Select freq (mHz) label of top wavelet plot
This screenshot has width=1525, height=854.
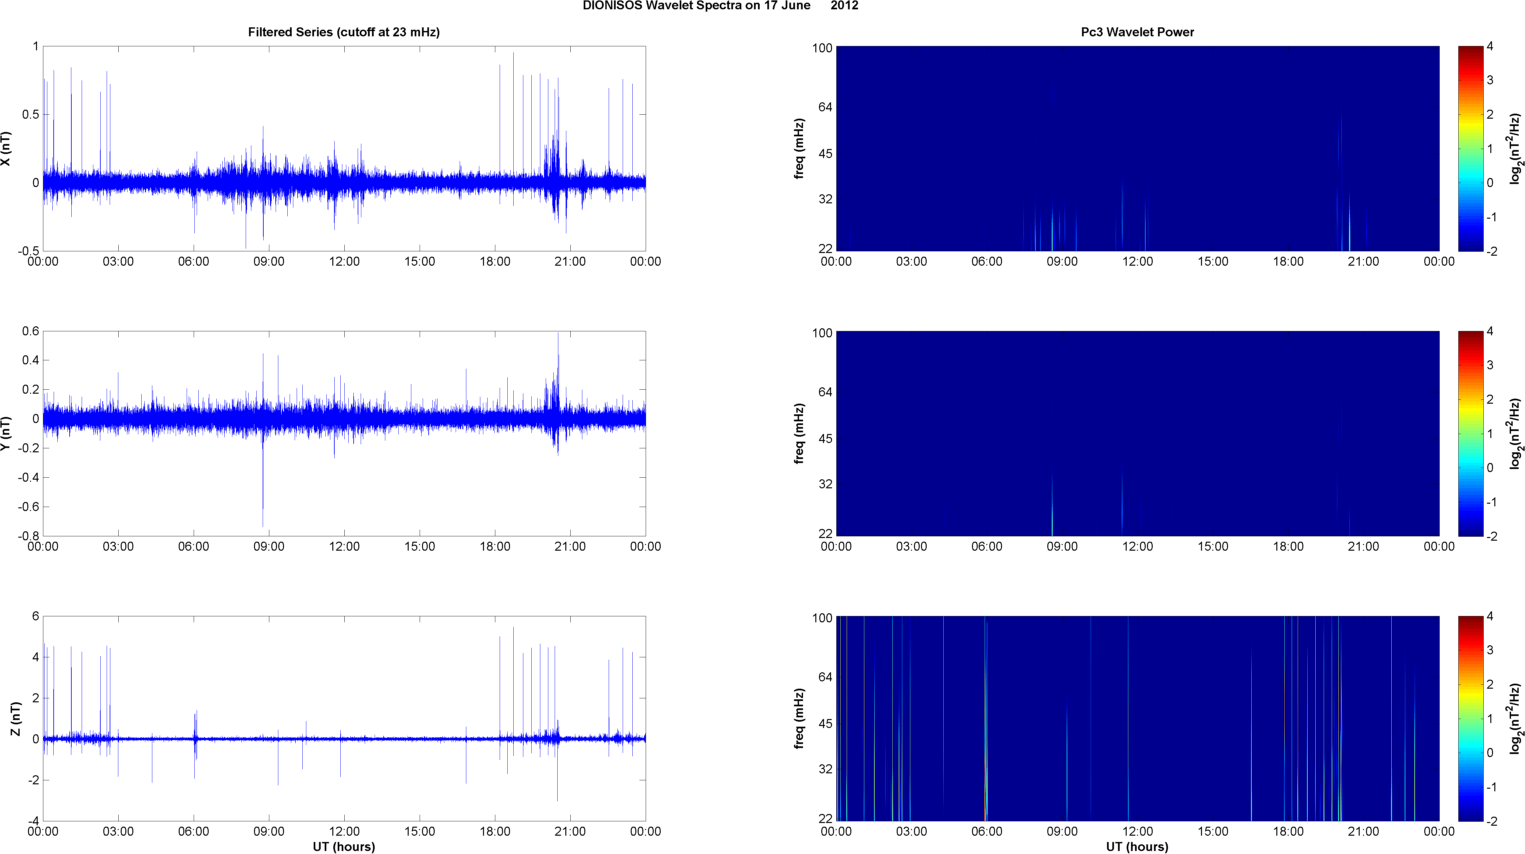point(800,149)
